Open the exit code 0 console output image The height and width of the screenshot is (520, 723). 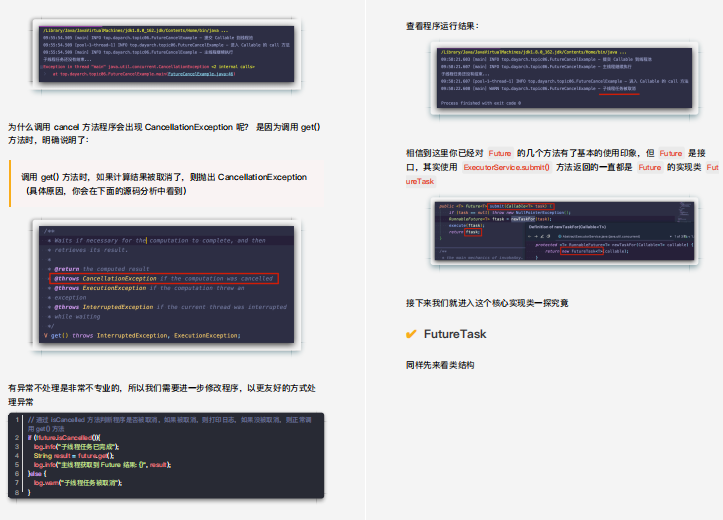coord(564,78)
